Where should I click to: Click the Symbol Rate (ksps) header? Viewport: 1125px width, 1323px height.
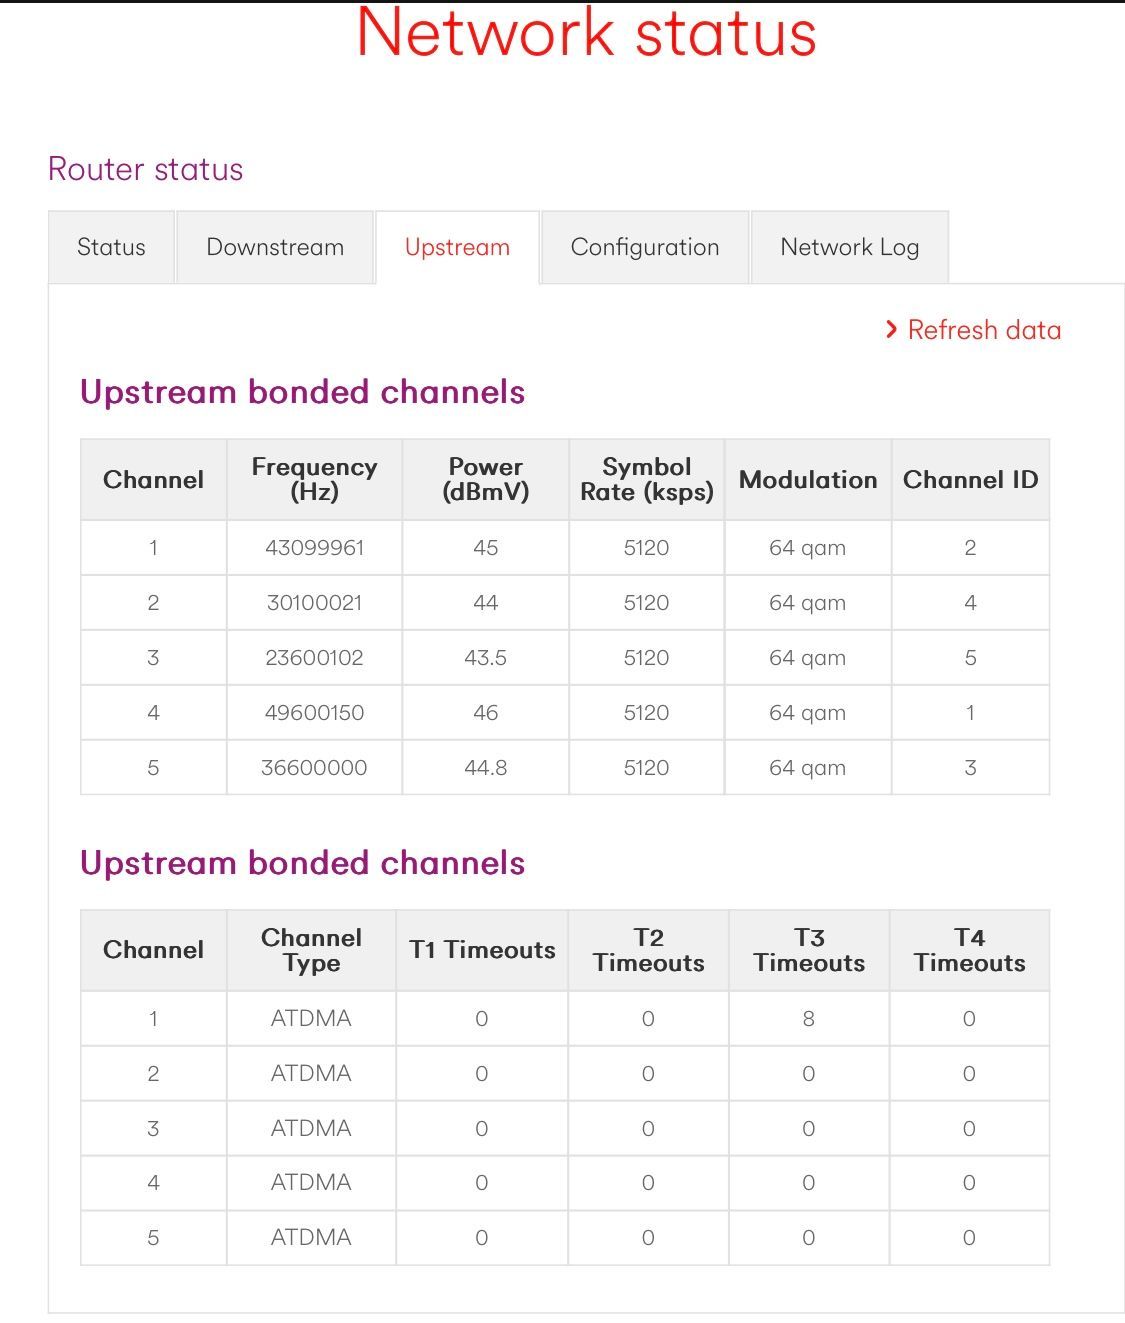pyautogui.click(x=646, y=479)
